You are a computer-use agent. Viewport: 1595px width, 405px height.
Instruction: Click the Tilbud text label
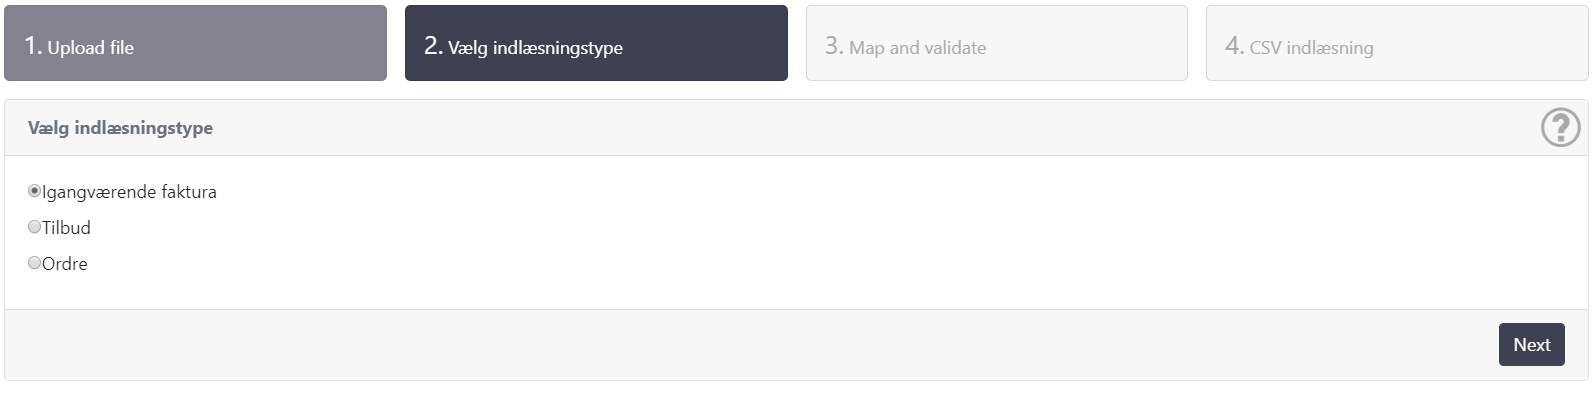[x=66, y=228]
